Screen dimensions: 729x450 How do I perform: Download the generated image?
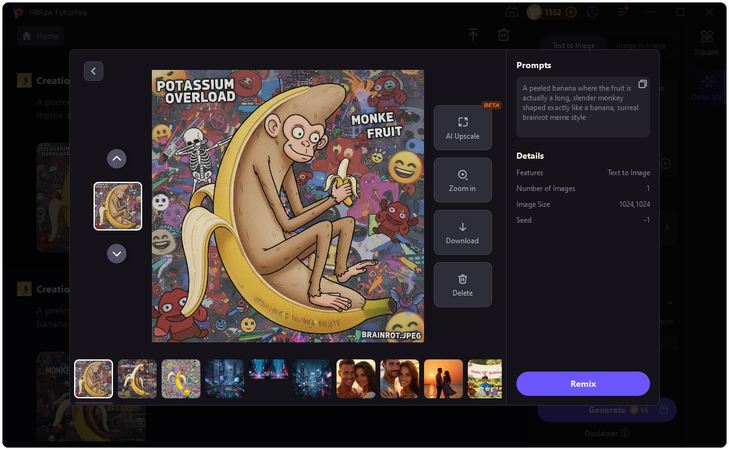(x=463, y=232)
